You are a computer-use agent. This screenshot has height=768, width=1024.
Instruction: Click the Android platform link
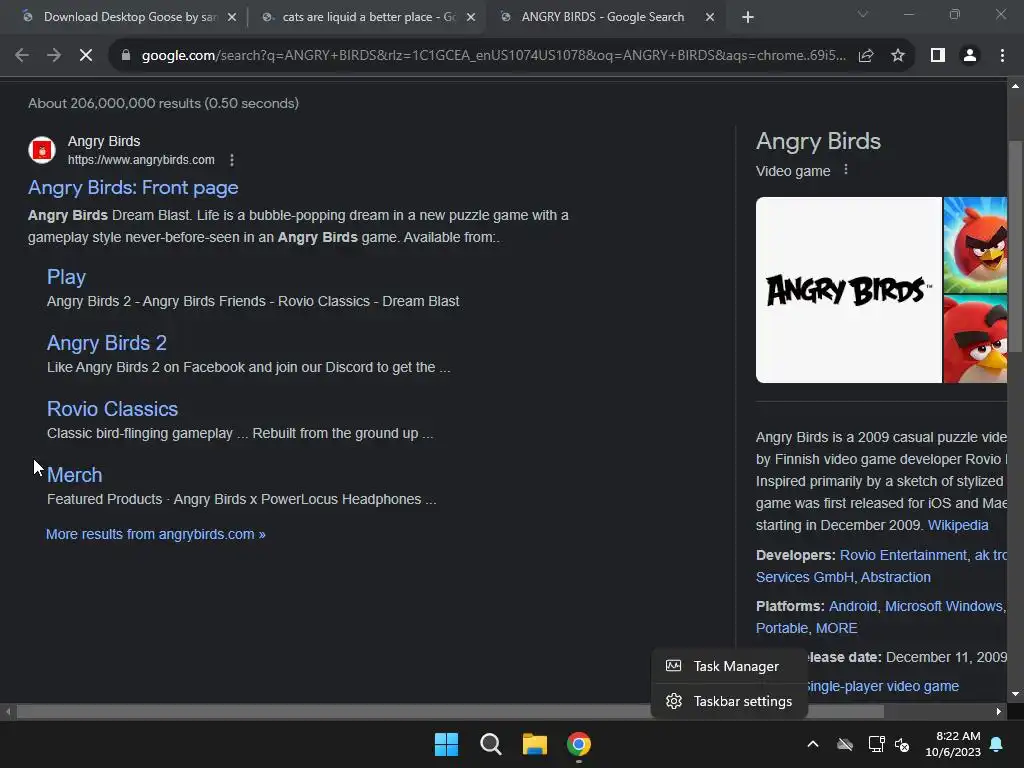coord(852,606)
